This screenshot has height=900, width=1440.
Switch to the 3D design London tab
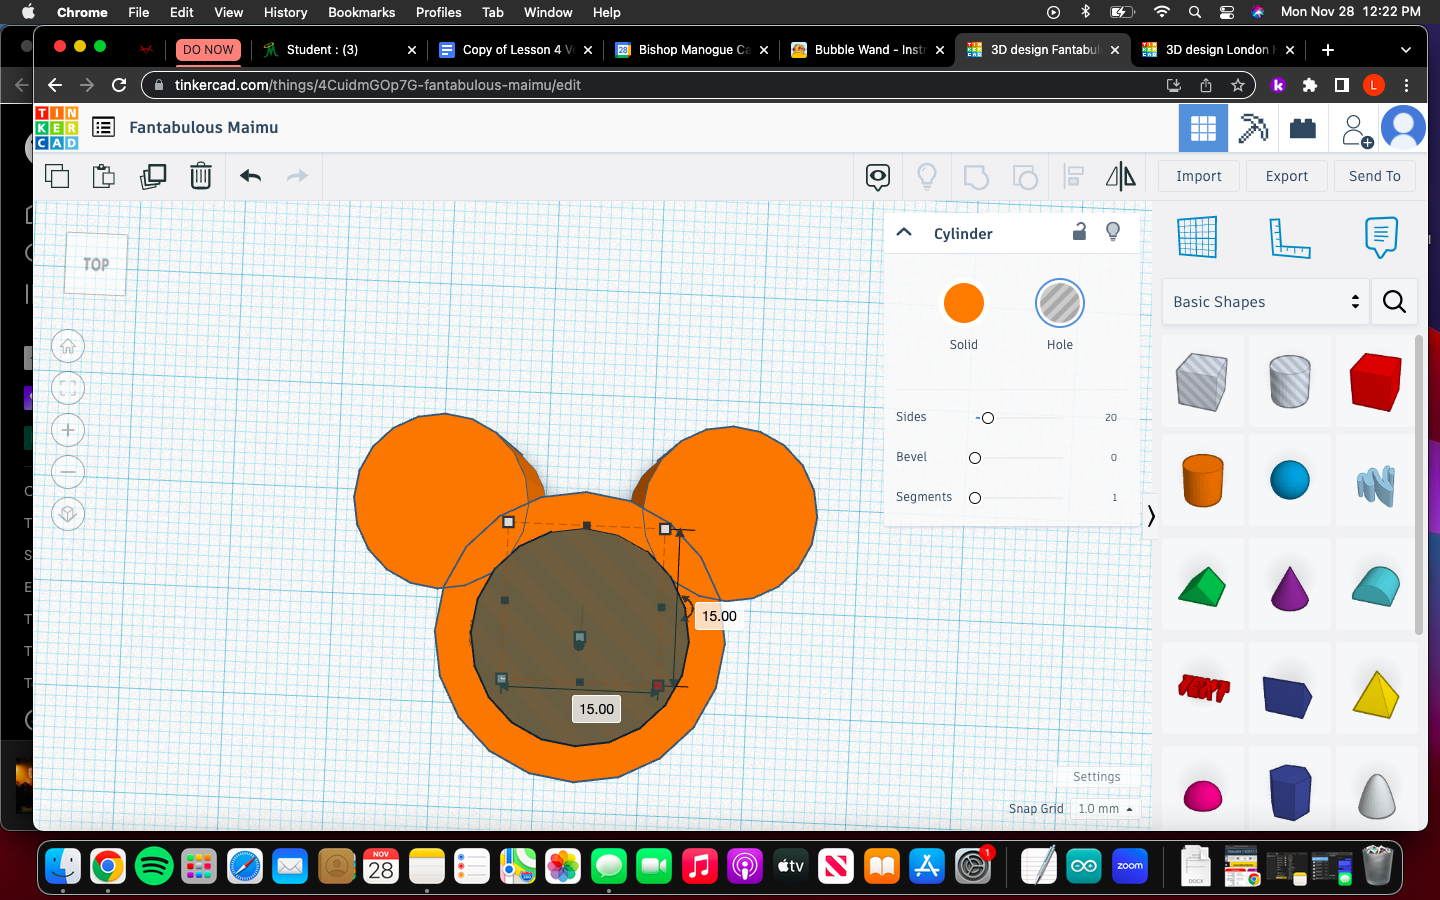pyautogui.click(x=1216, y=49)
